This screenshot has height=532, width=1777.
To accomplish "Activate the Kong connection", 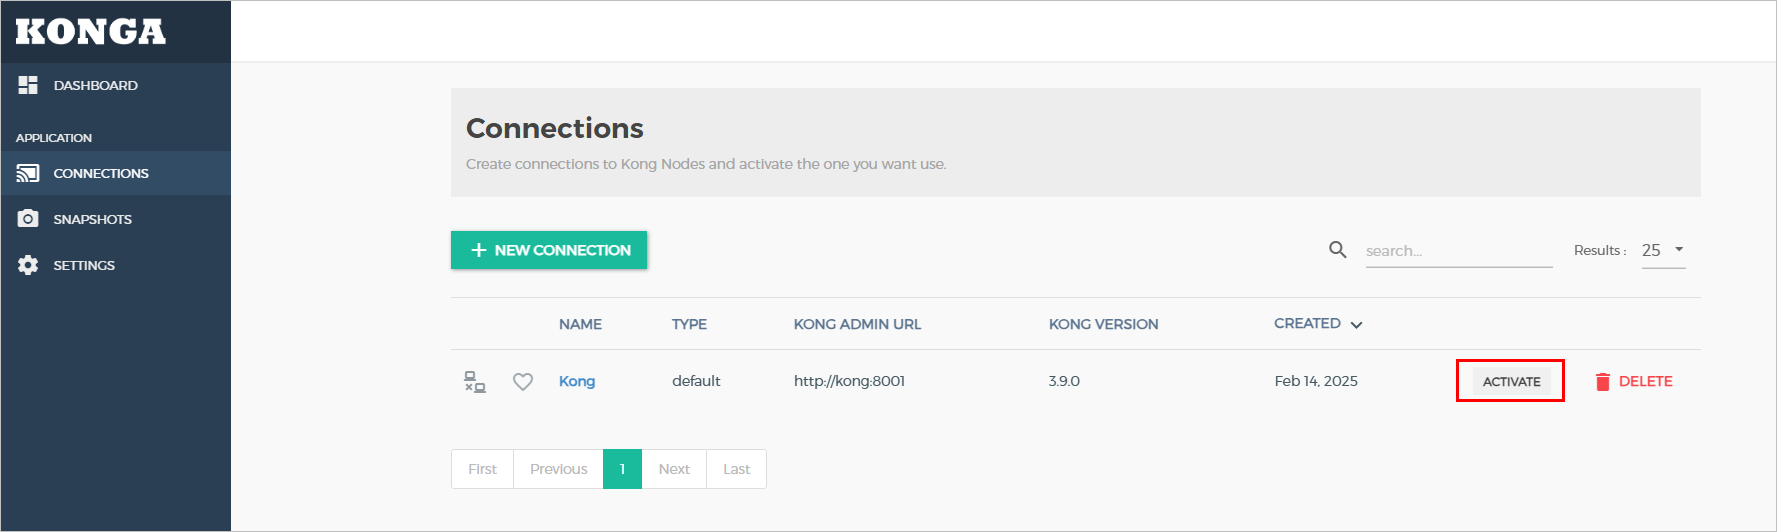I will point(1511,381).
